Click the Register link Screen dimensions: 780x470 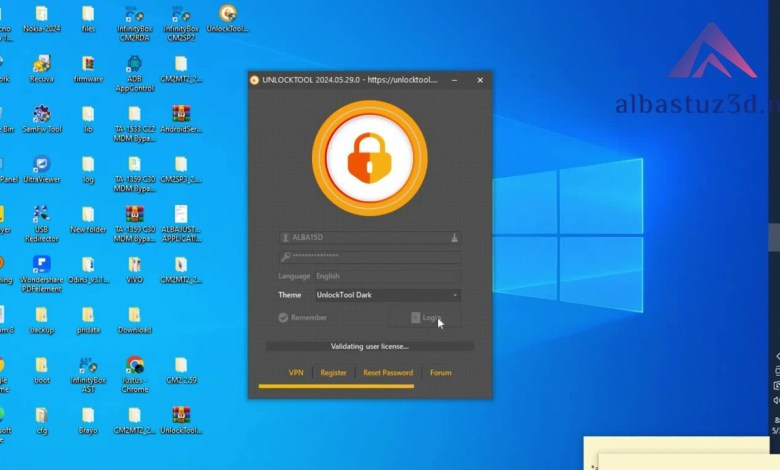tap(333, 373)
